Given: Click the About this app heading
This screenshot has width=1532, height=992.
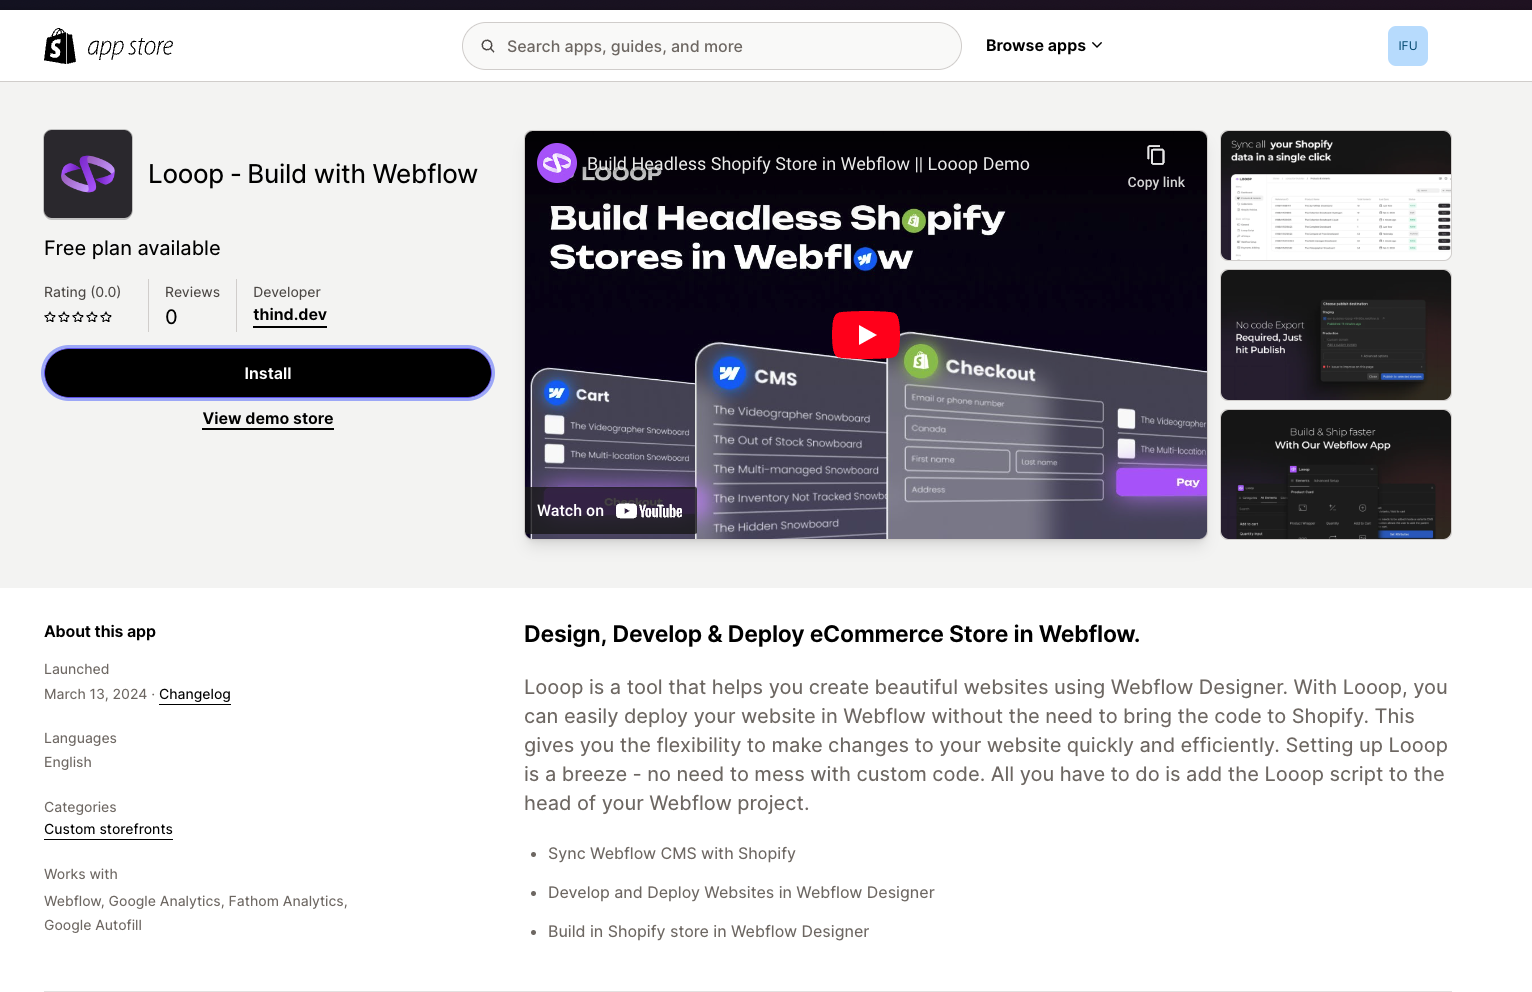Looking at the screenshot, I should (x=100, y=632).
